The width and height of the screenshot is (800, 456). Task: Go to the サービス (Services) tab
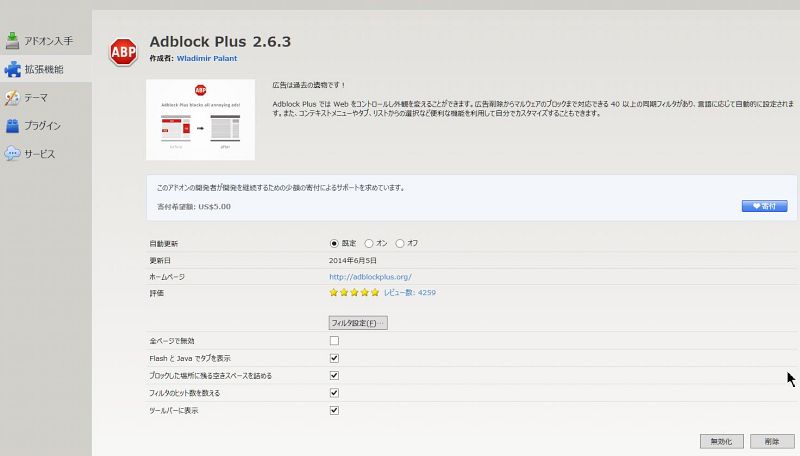45,154
